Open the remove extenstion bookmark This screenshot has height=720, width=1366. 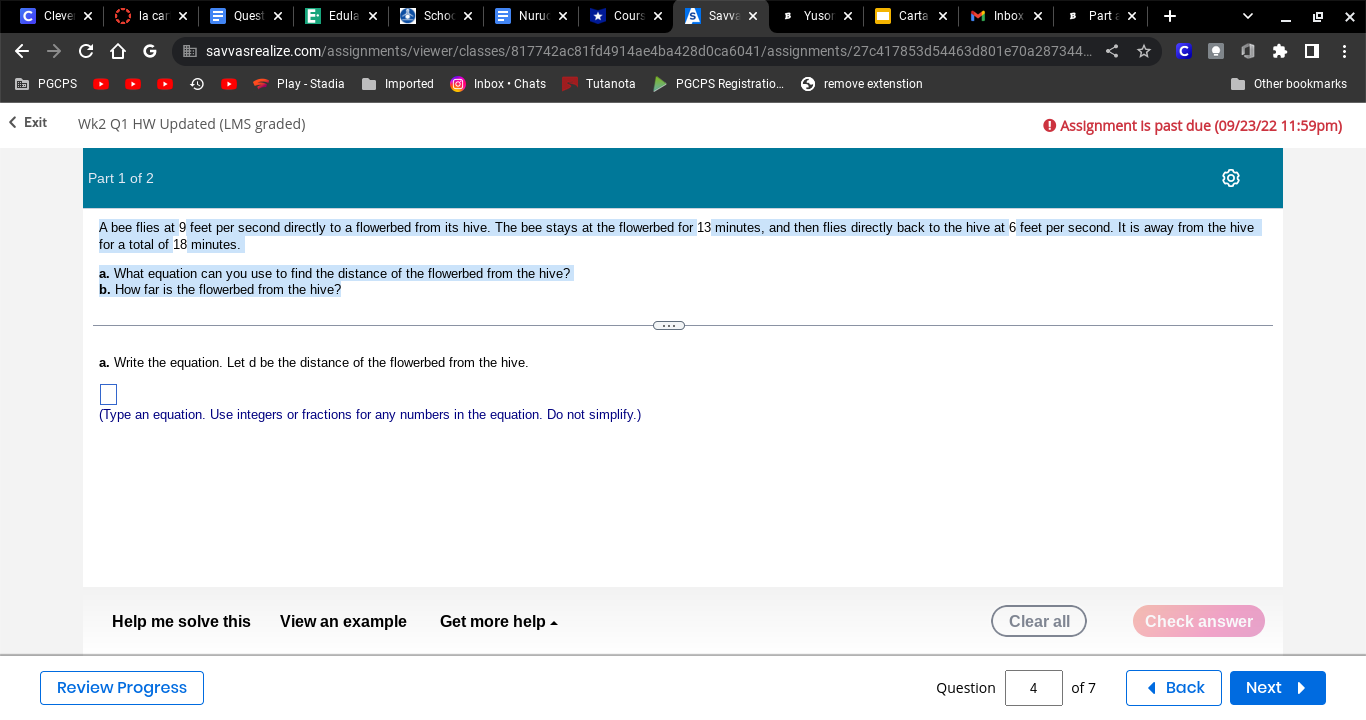tap(862, 84)
